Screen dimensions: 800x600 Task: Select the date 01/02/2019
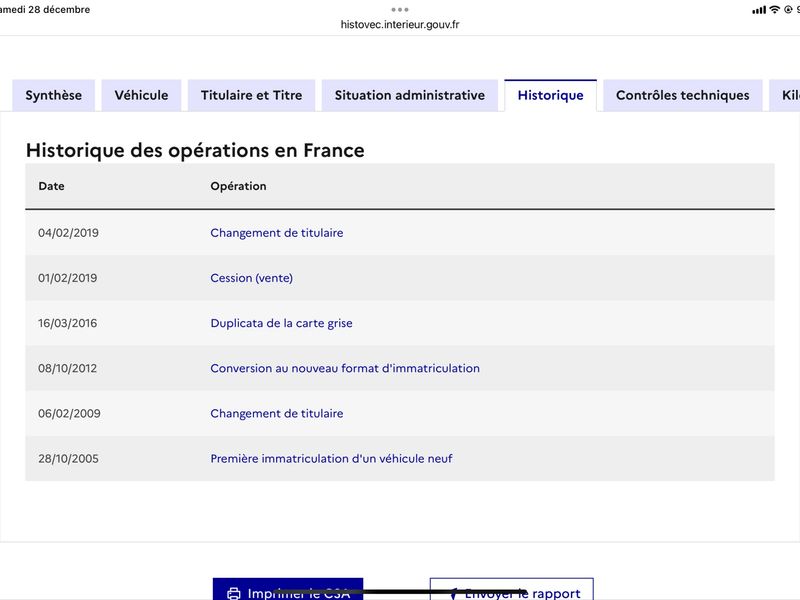67,278
